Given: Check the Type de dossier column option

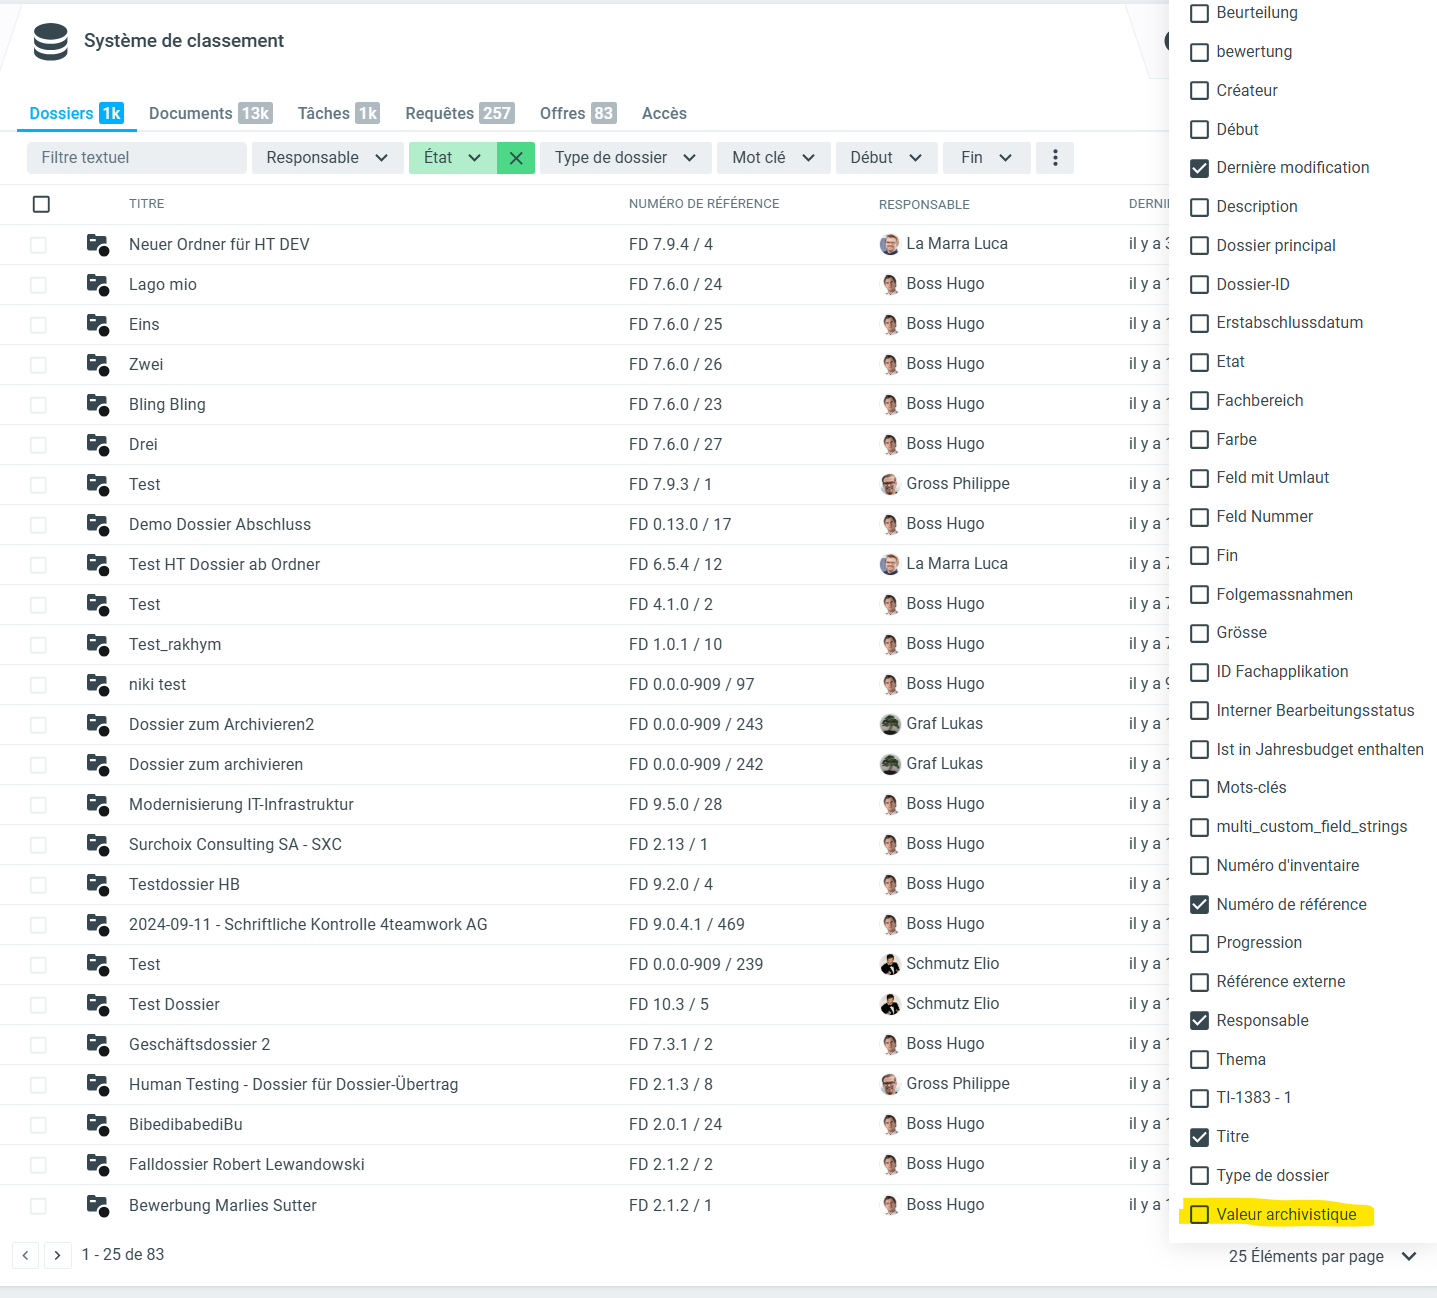Looking at the screenshot, I should pyautogui.click(x=1199, y=1176).
